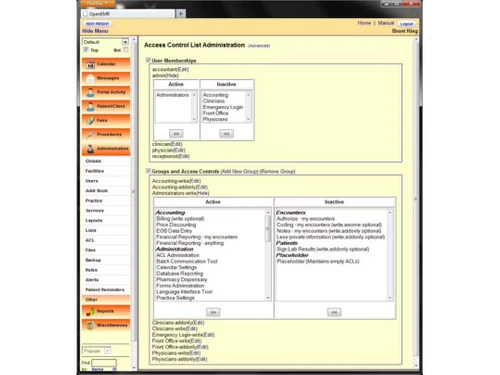Click the Calendar icon in sidebar
The width and height of the screenshot is (500, 375).
point(90,65)
